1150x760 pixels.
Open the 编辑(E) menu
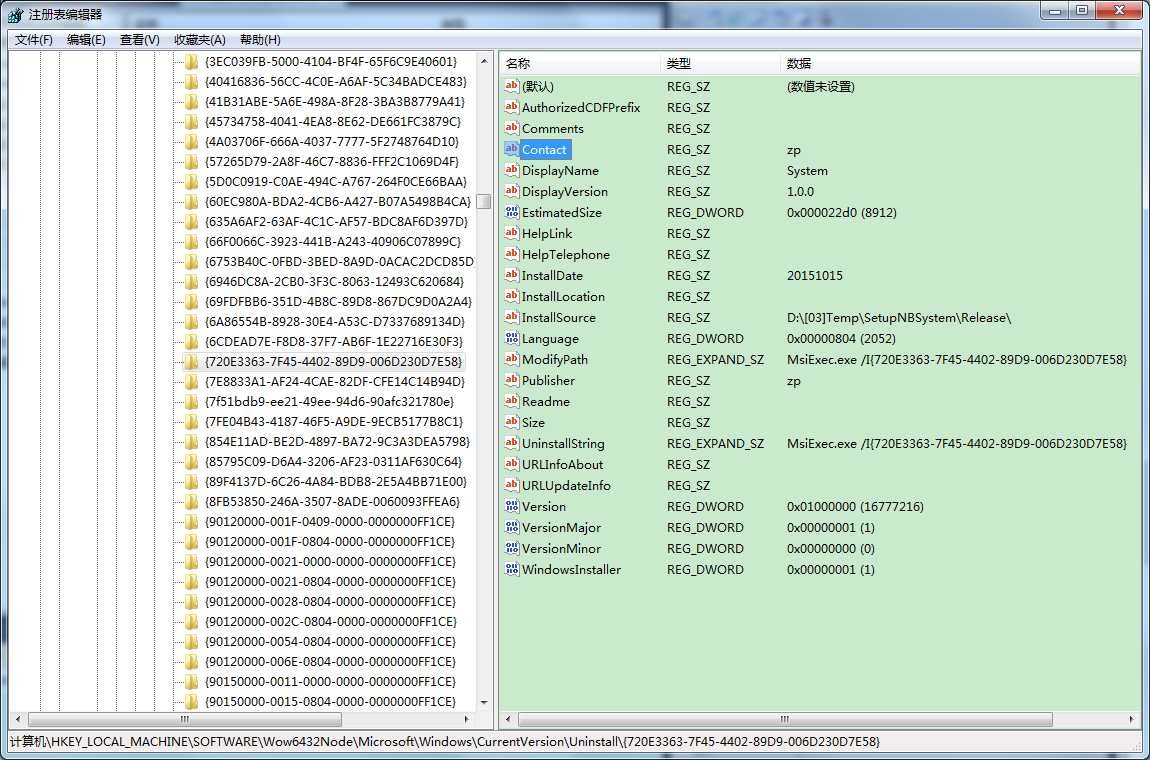tap(86, 40)
